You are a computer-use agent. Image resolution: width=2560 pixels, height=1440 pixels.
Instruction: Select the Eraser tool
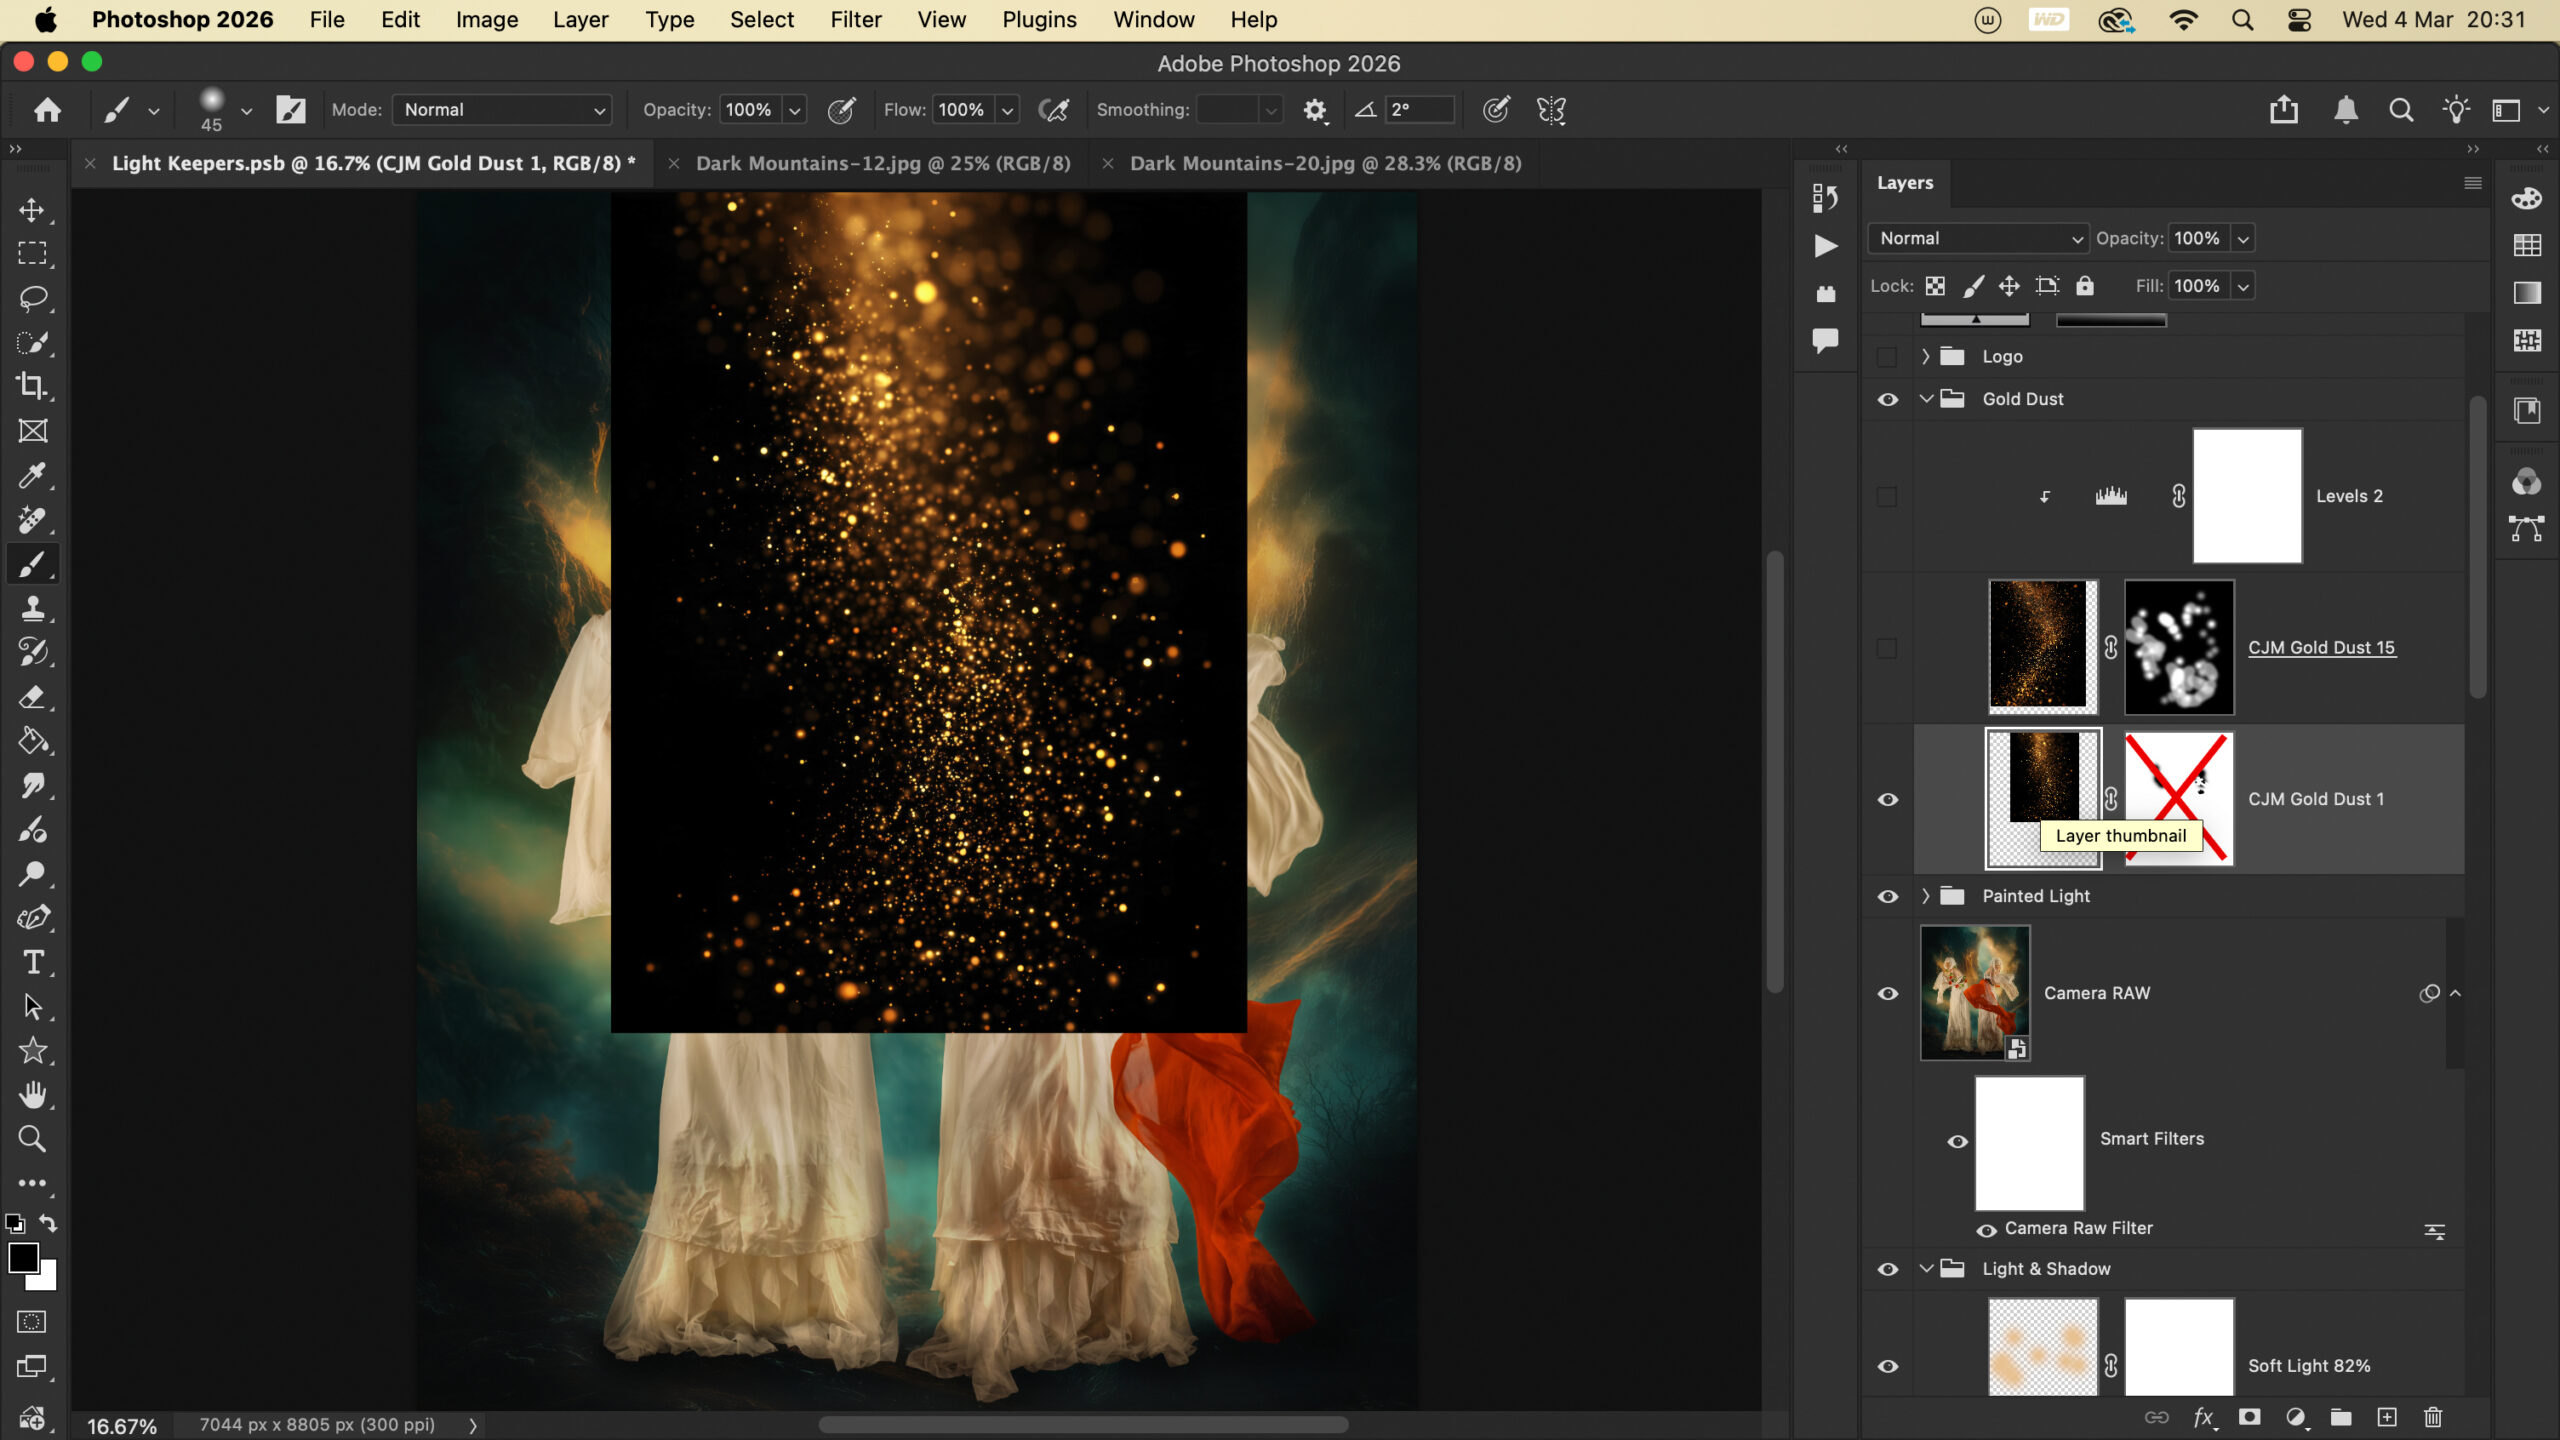(x=32, y=697)
